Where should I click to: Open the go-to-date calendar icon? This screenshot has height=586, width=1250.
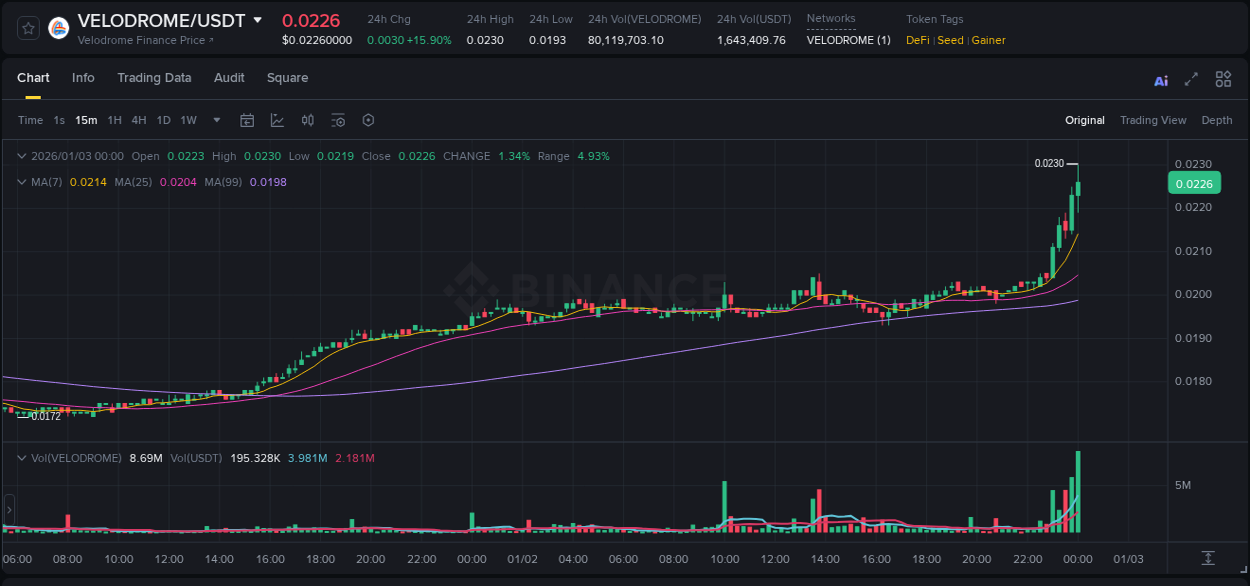click(247, 120)
